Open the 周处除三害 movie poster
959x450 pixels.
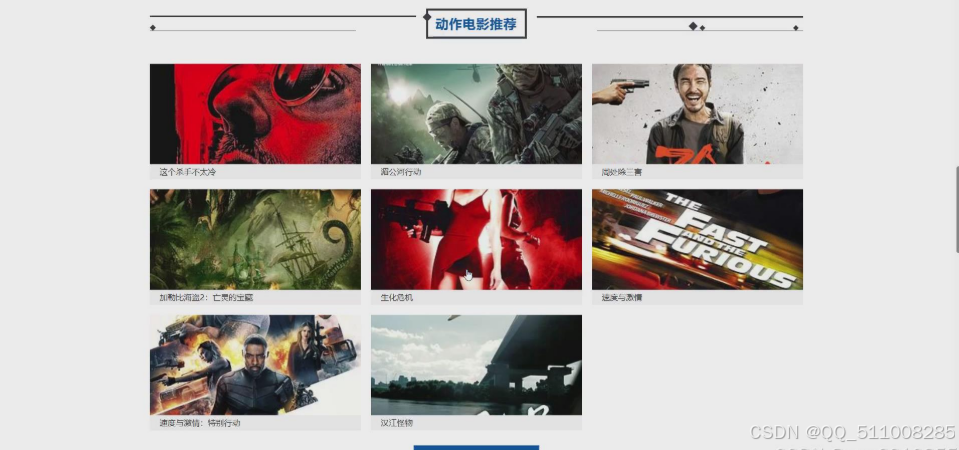[697, 114]
